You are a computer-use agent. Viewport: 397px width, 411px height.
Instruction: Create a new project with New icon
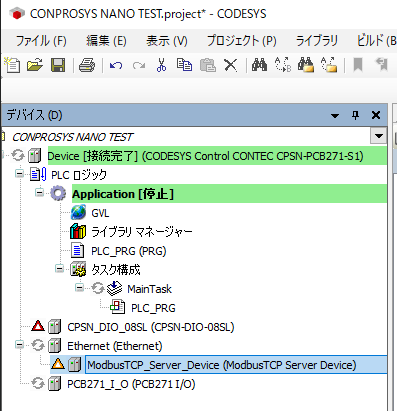[12, 65]
